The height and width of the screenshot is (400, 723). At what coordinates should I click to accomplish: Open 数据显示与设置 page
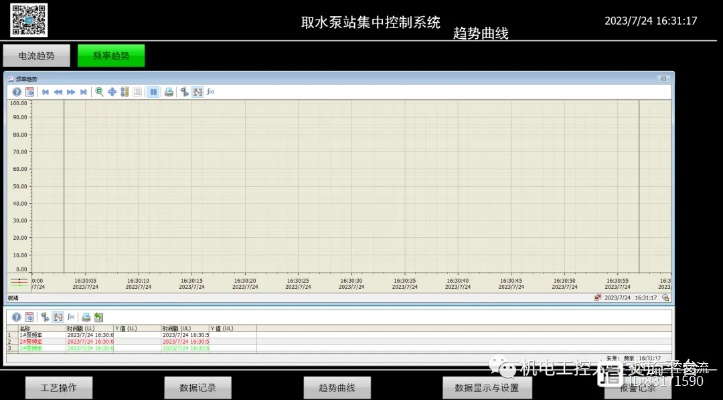pyautogui.click(x=487, y=387)
